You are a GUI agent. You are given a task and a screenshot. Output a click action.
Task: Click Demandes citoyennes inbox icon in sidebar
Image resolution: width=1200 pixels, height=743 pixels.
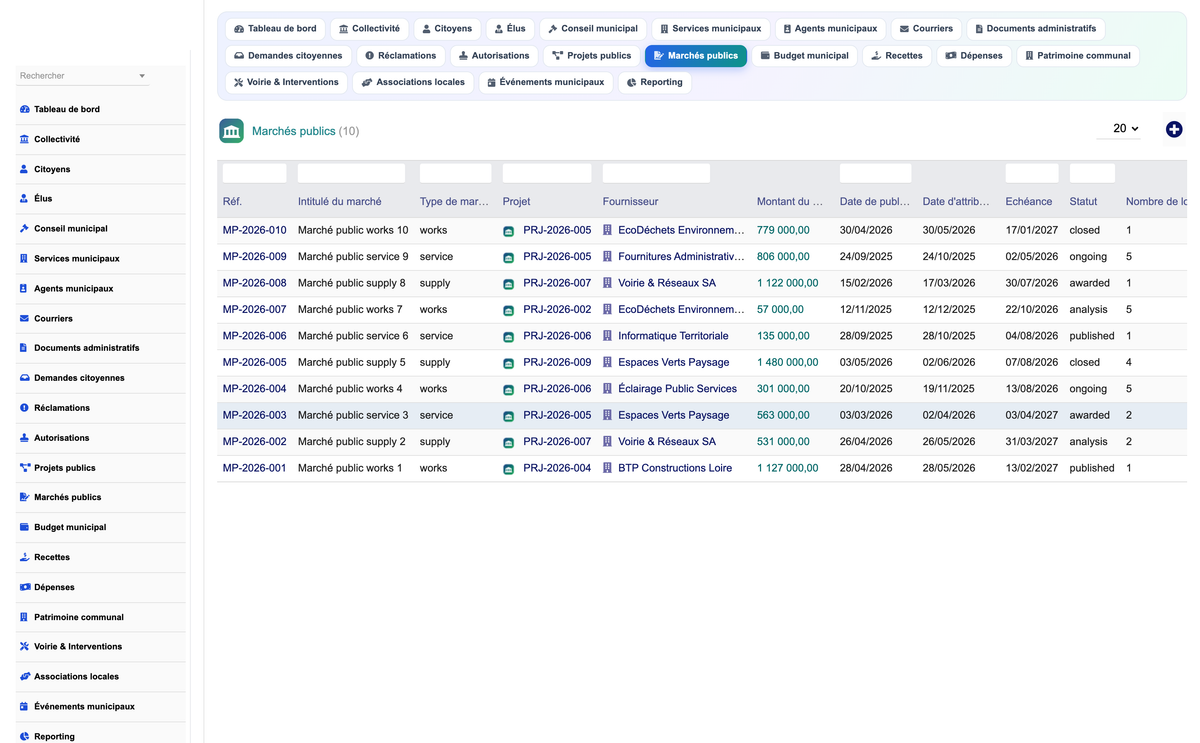tap(25, 378)
